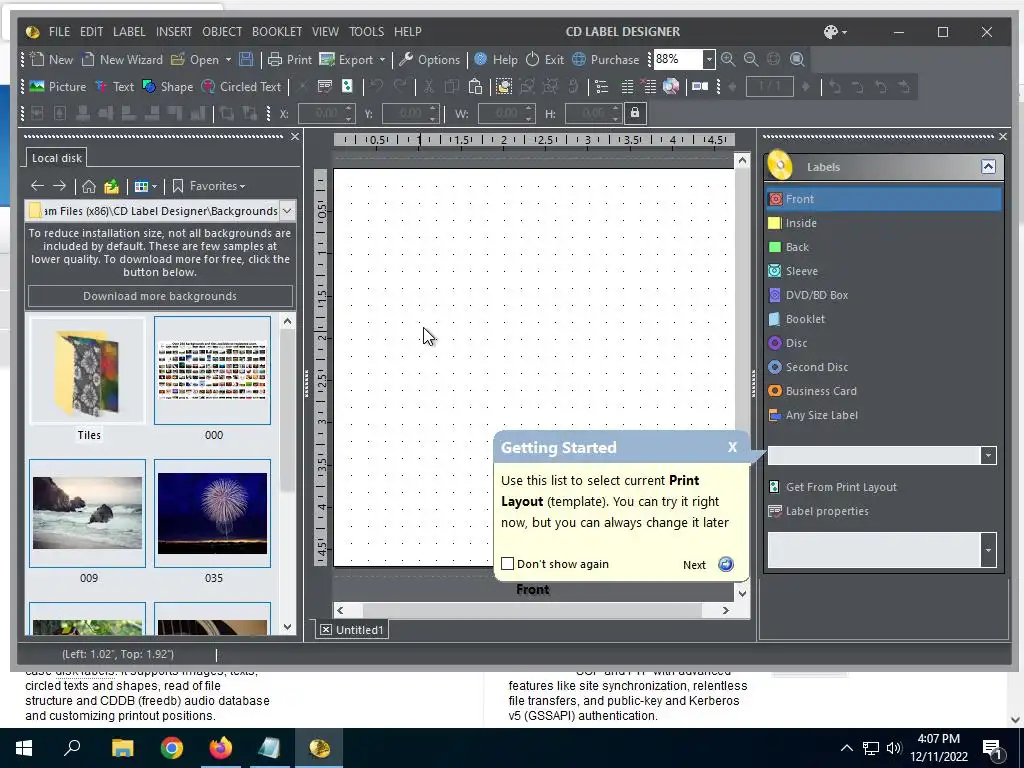The height and width of the screenshot is (768, 1024).
Task: Open Google Chrome from the taskbar
Action: point(172,748)
